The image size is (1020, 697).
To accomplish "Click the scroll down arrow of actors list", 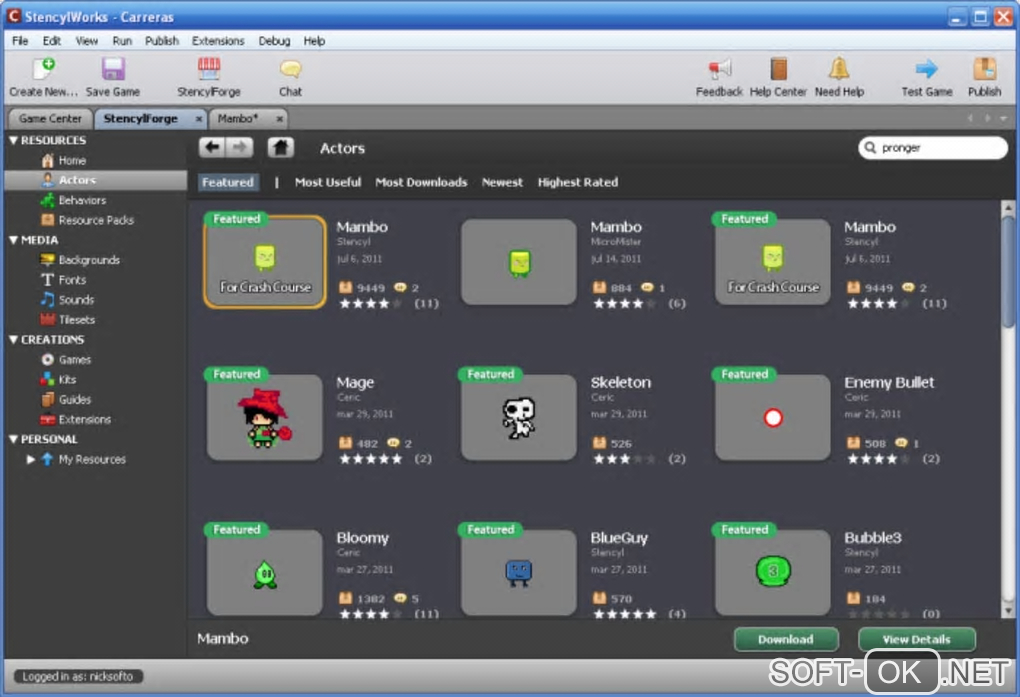I will point(1008,611).
